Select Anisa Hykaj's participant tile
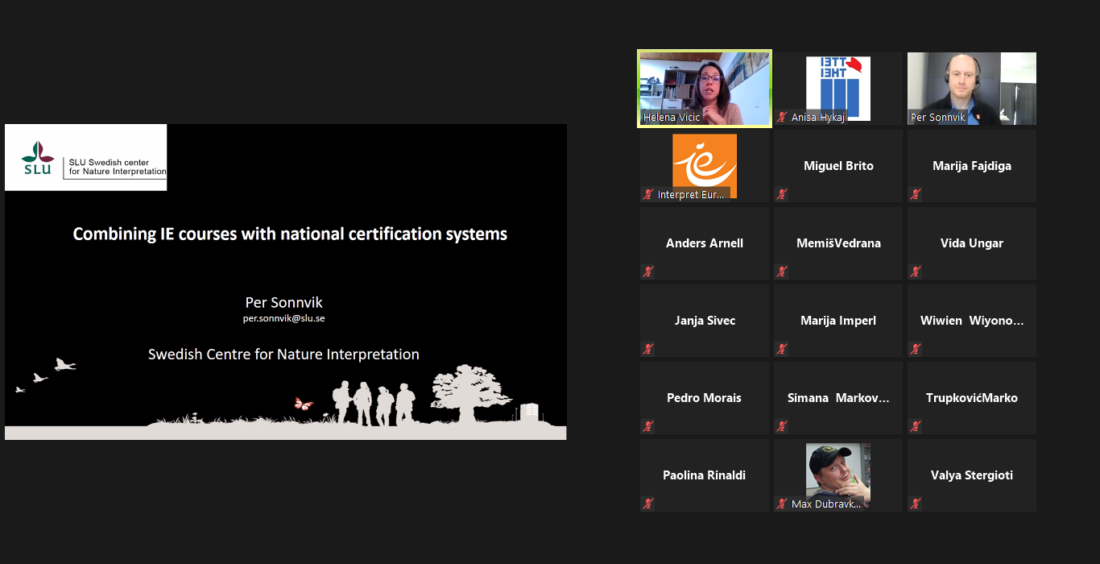The width and height of the screenshot is (1100, 564). [838, 88]
